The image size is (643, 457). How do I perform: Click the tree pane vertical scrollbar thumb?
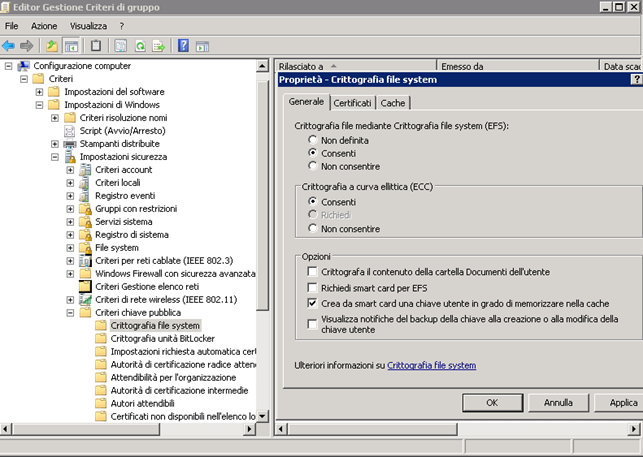[262, 196]
